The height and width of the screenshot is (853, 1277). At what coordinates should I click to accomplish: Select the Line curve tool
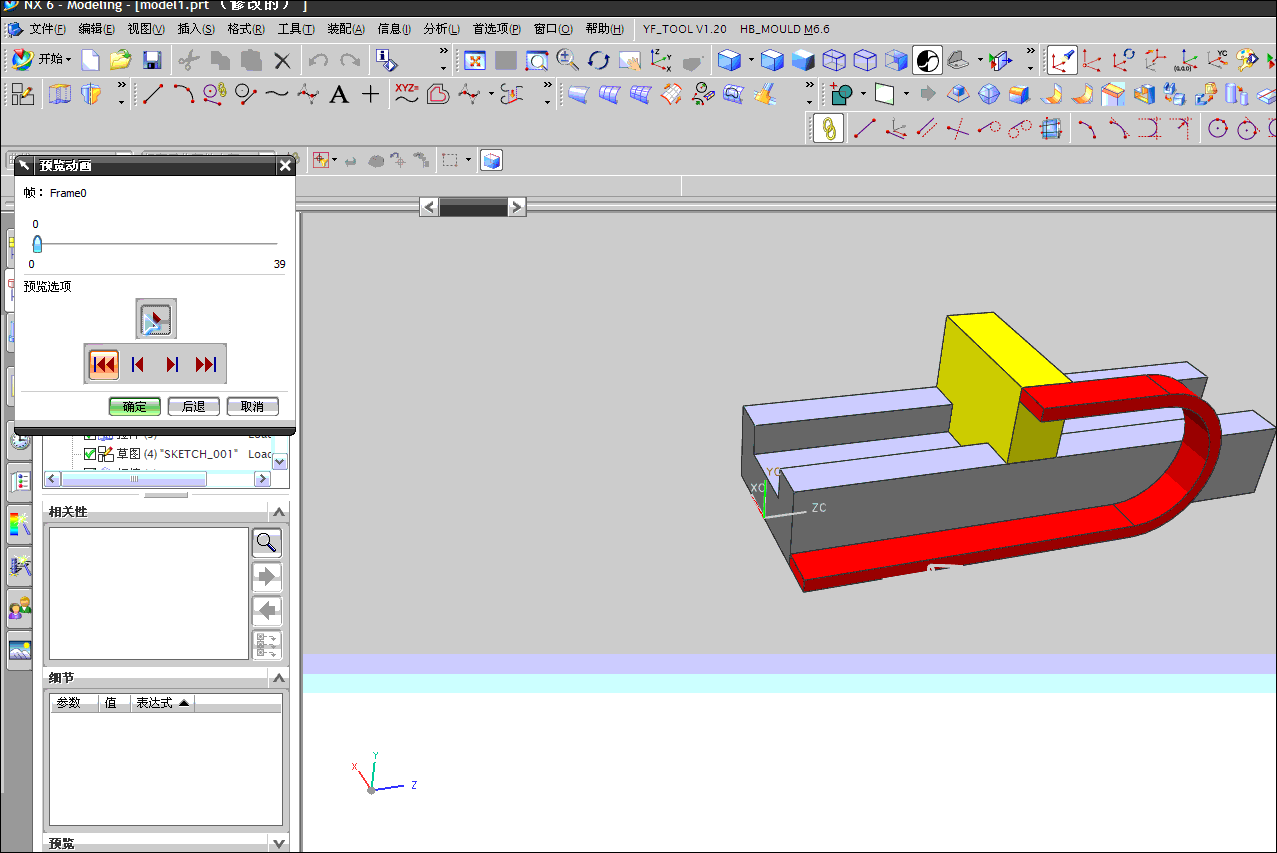[153, 95]
